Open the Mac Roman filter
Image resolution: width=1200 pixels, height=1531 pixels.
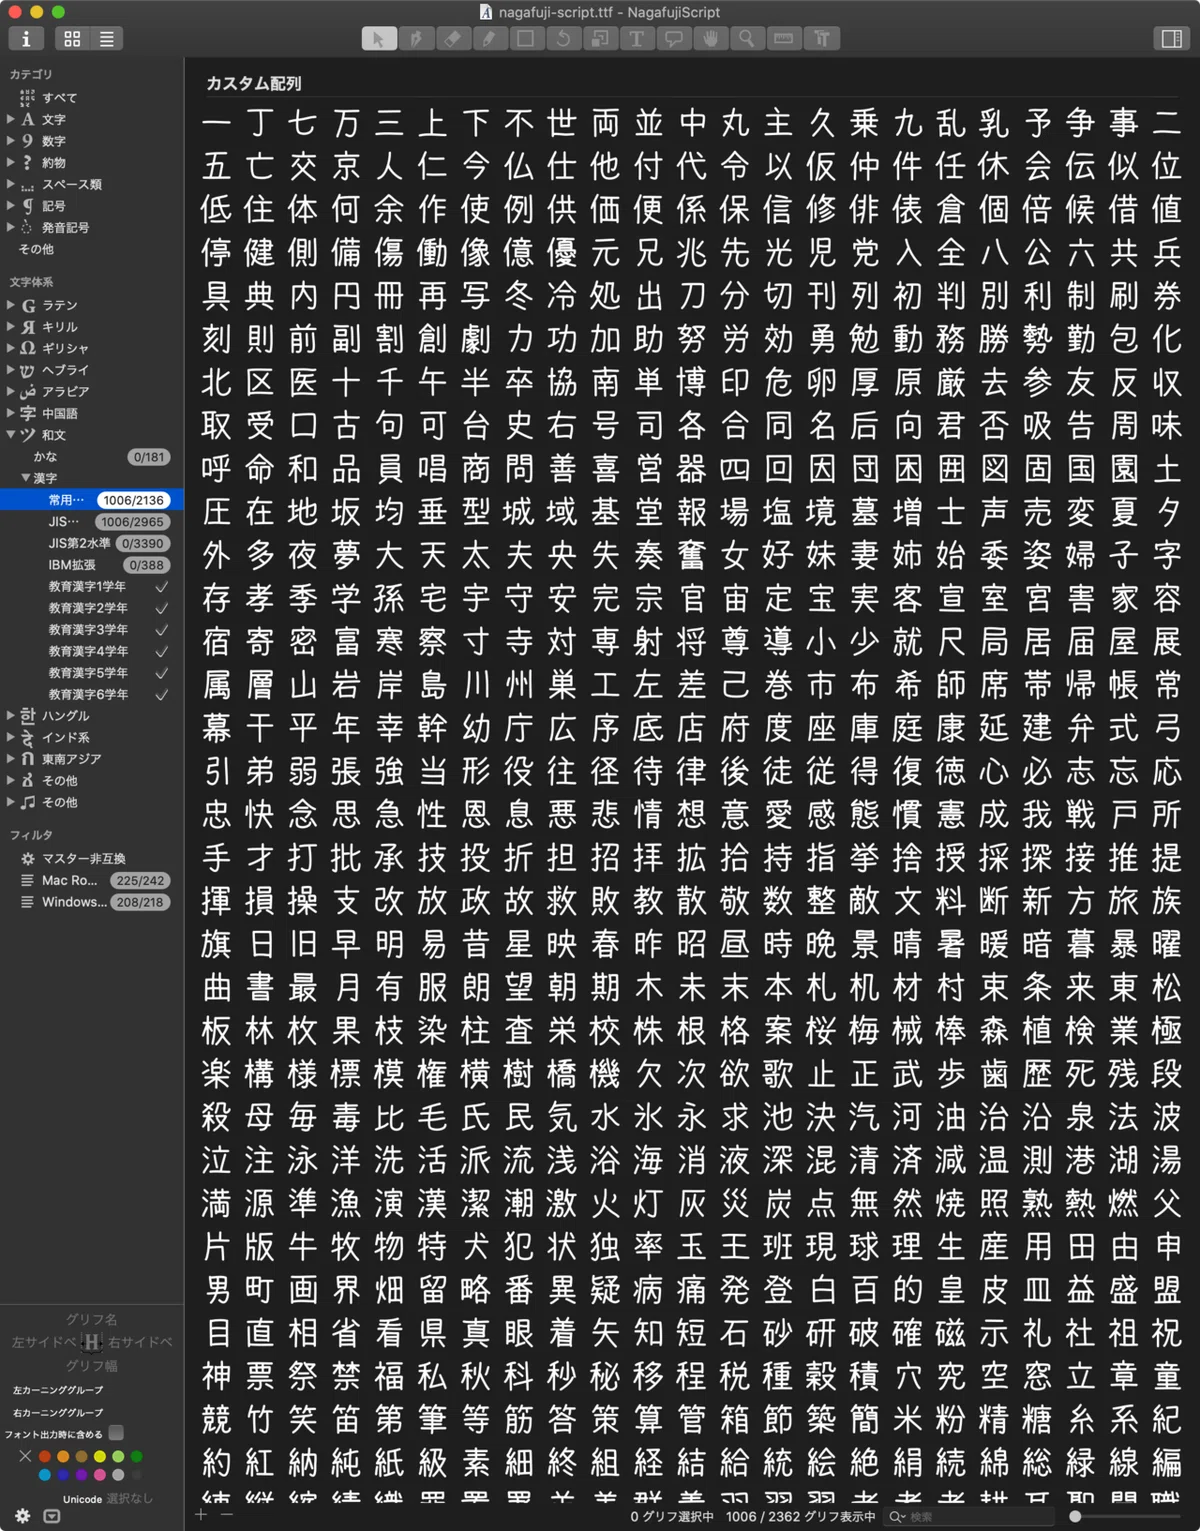pos(92,881)
